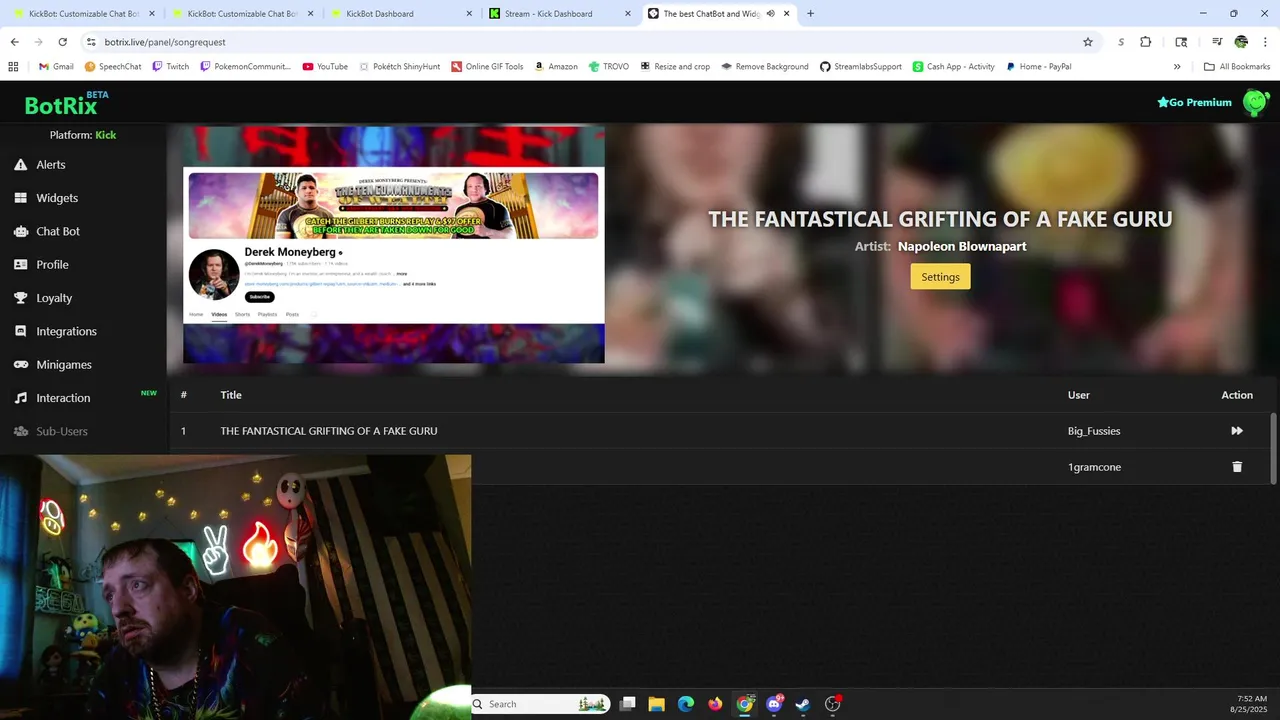Open the Chrome extensions puzzle icon

(x=1146, y=42)
